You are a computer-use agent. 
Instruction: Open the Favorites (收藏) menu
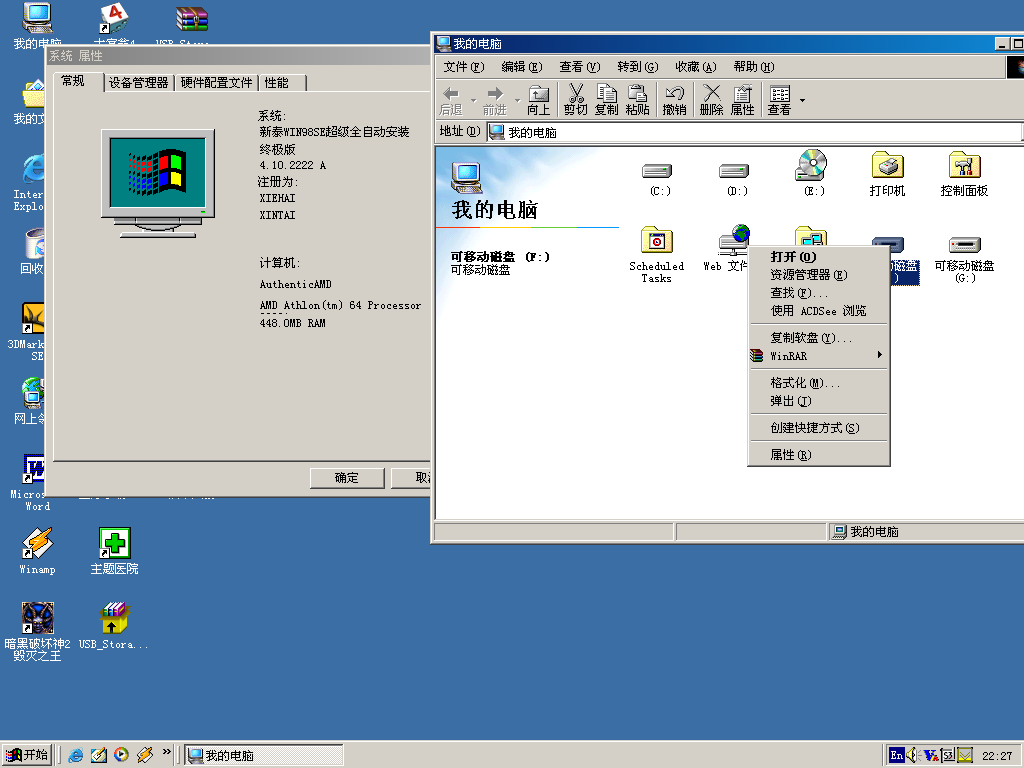696,67
